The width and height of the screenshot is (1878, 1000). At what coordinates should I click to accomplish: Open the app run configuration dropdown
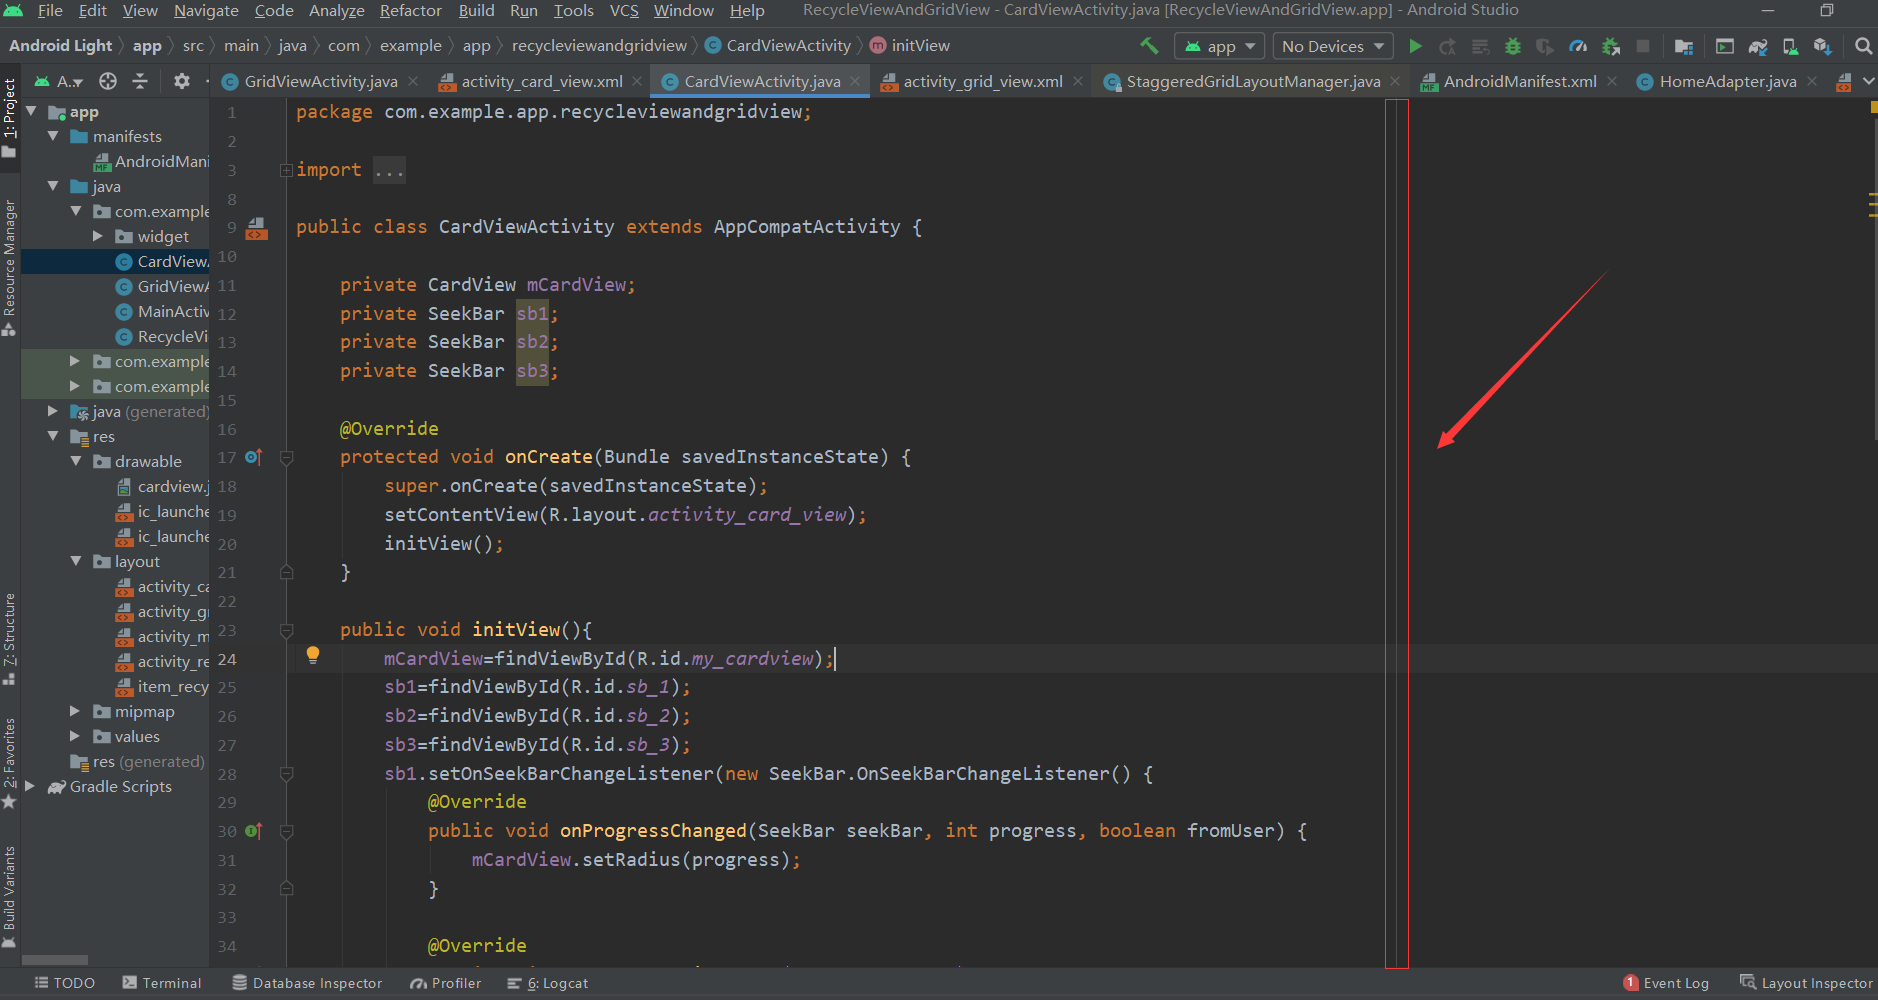(x=1219, y=45)
